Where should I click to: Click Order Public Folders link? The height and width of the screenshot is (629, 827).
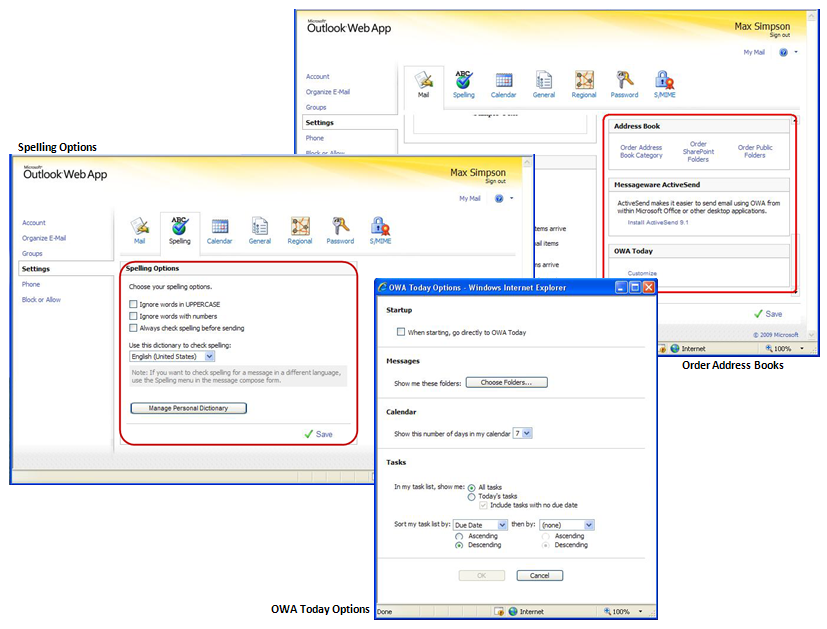pyautogui.click(x=755, y=151)
